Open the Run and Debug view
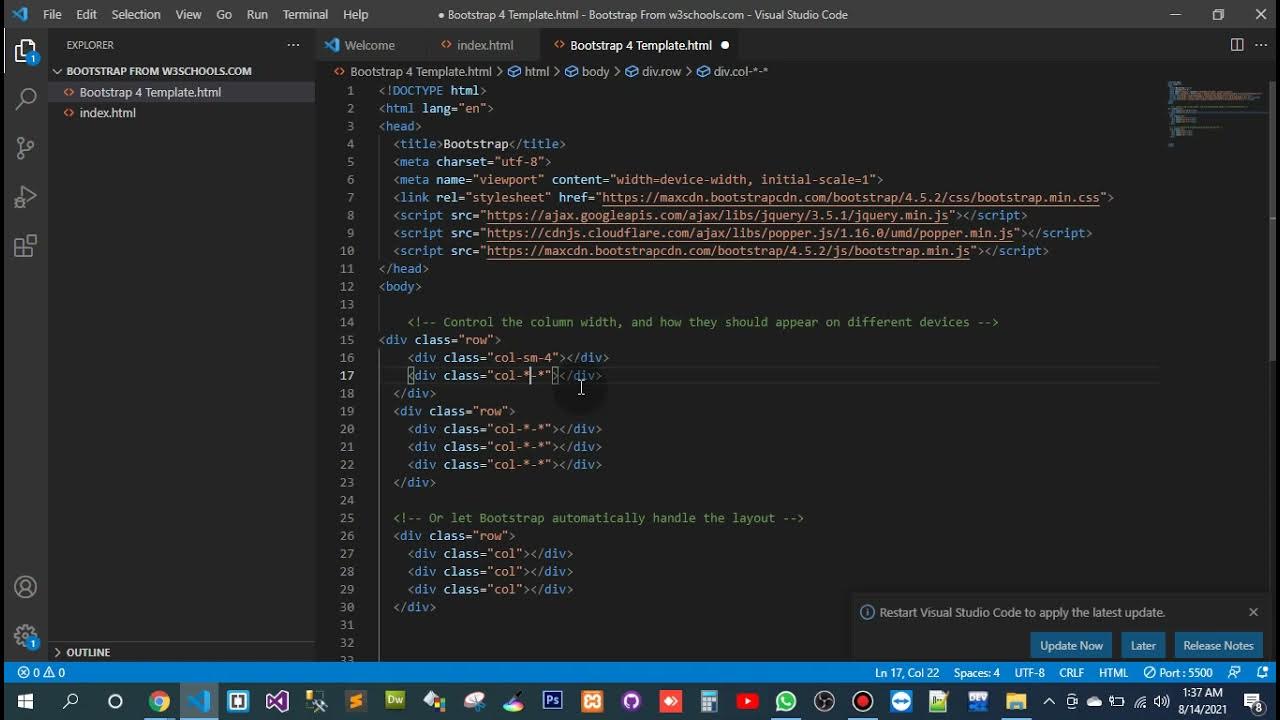Image resolution: width=1280 pixels, height=720 pixels. 26,197
